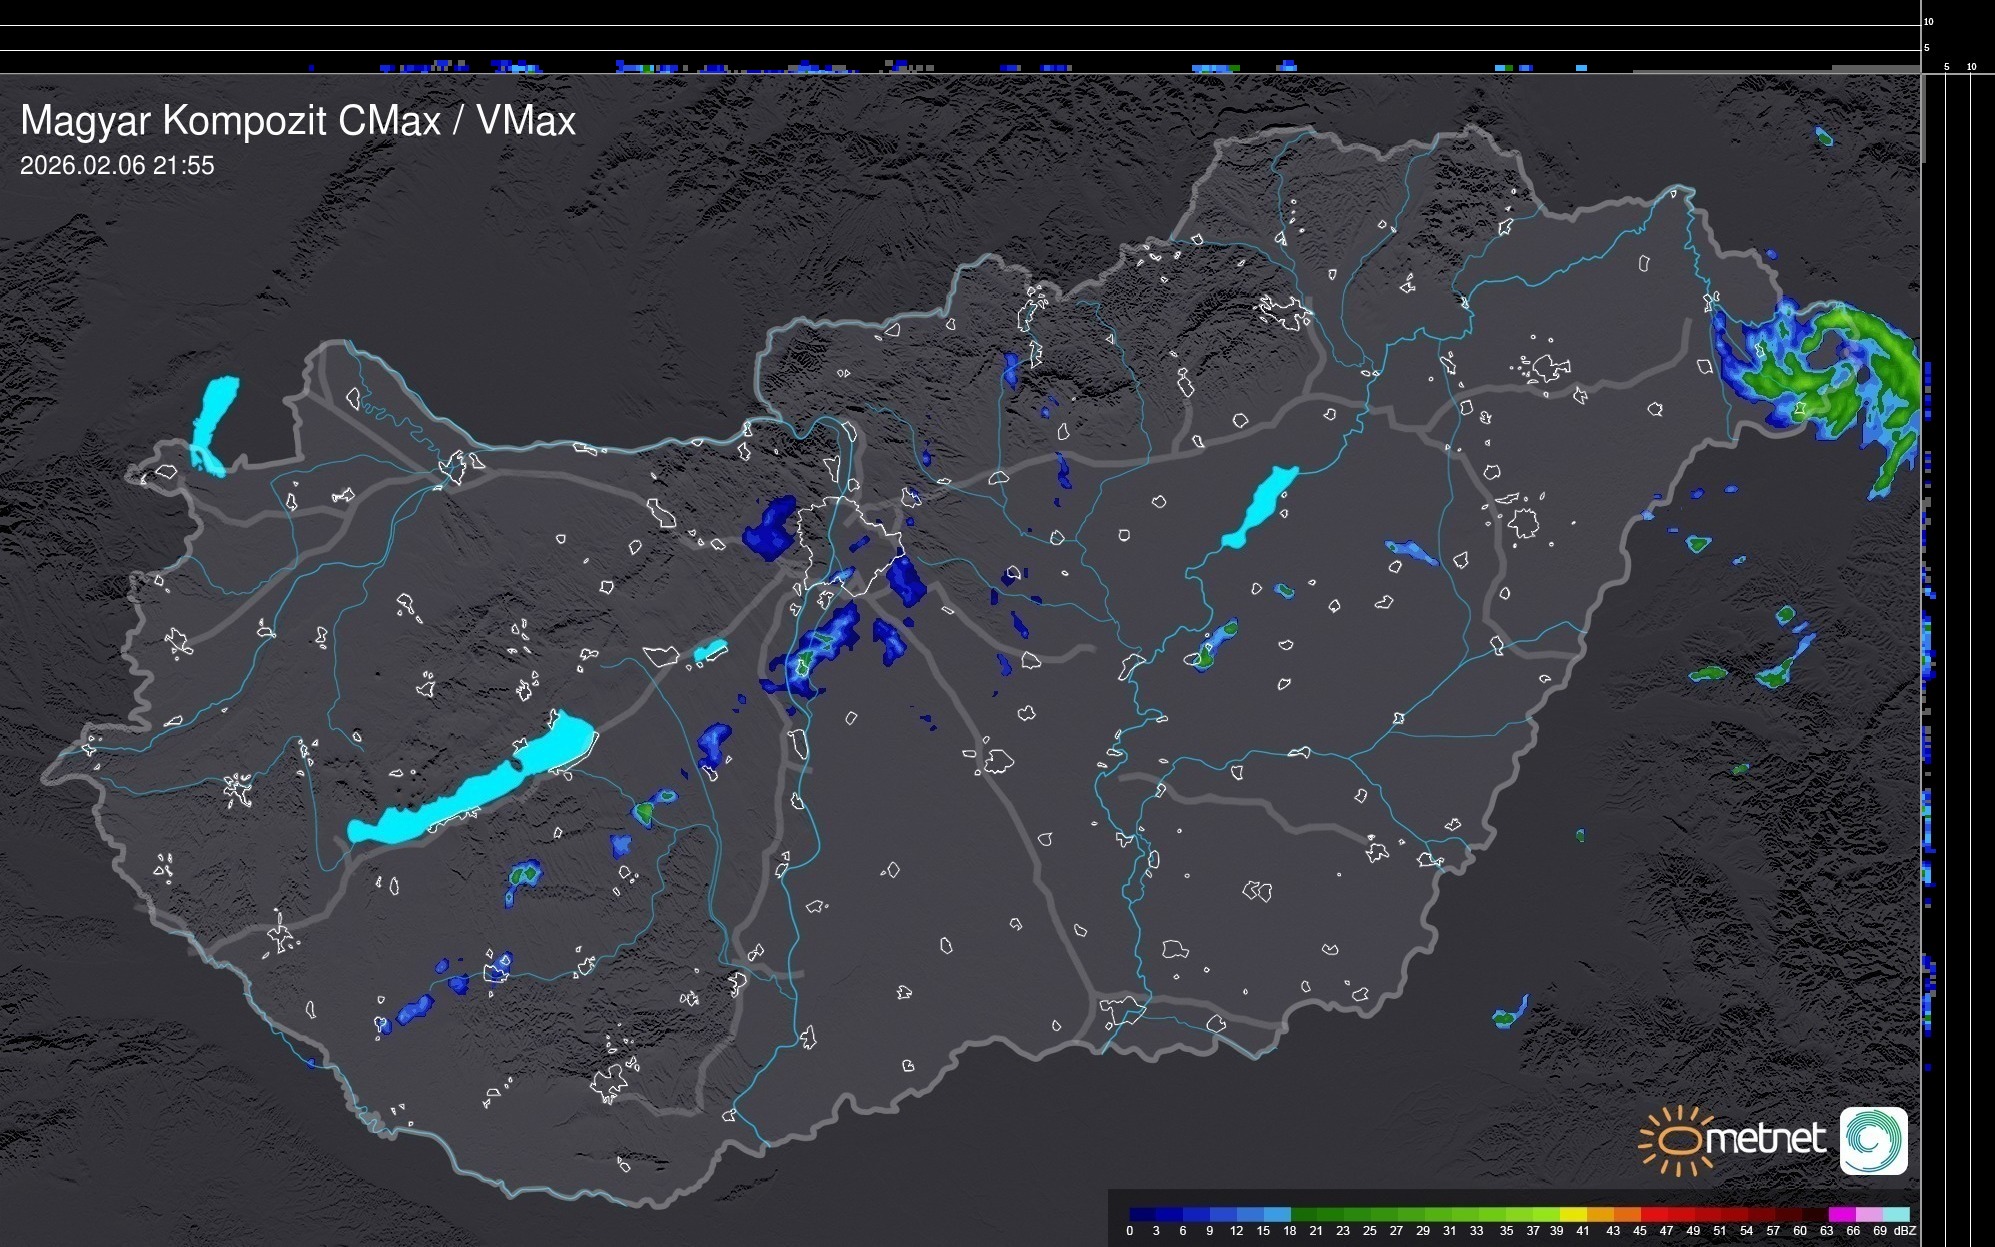Select the light cyan 69 dBZ swatch

pyautogui.click(x=1896, y=1214)
